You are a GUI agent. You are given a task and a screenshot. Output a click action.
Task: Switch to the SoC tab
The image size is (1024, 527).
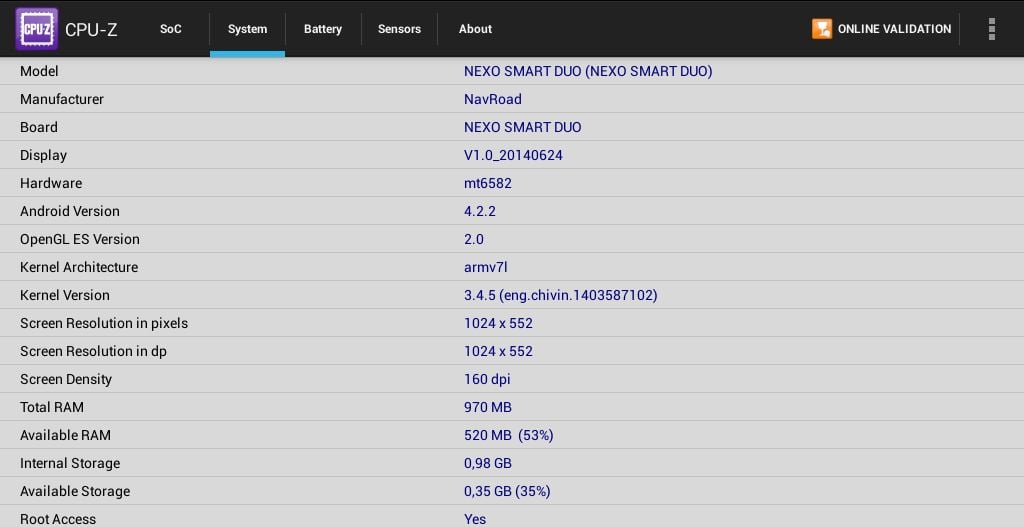170,29
